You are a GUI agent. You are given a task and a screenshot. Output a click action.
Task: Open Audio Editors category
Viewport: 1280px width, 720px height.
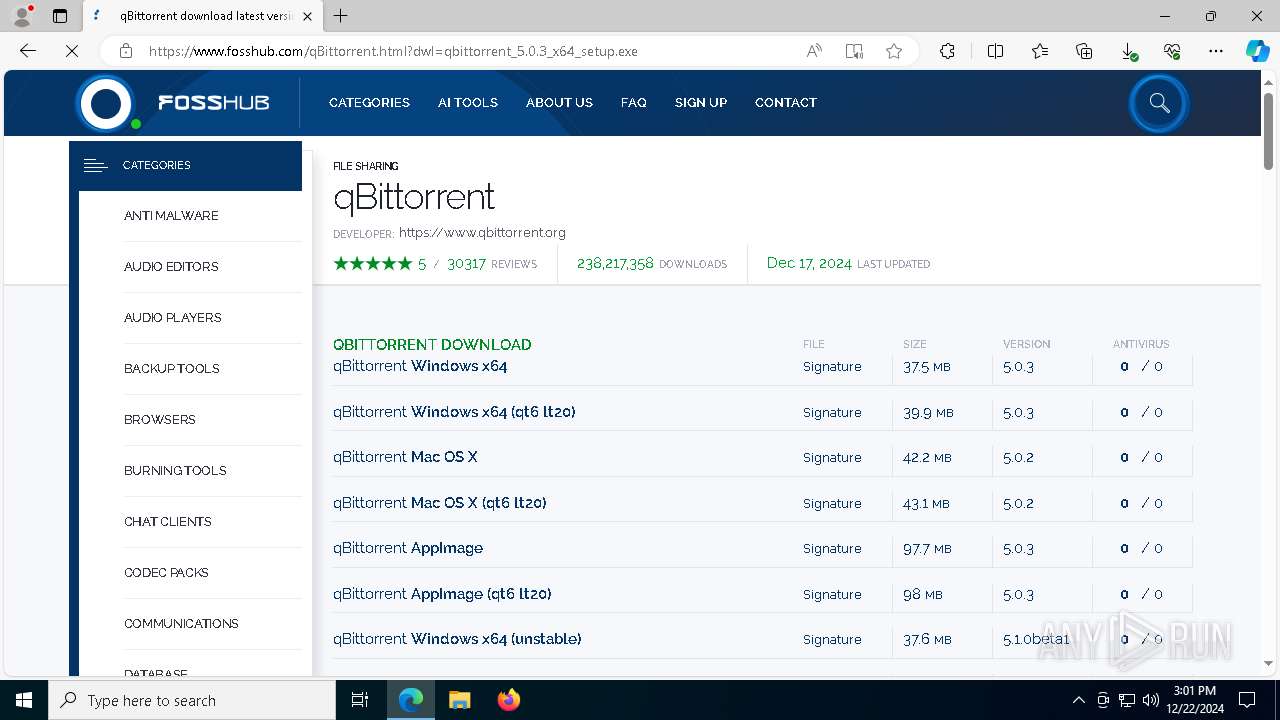coord(171,267)
